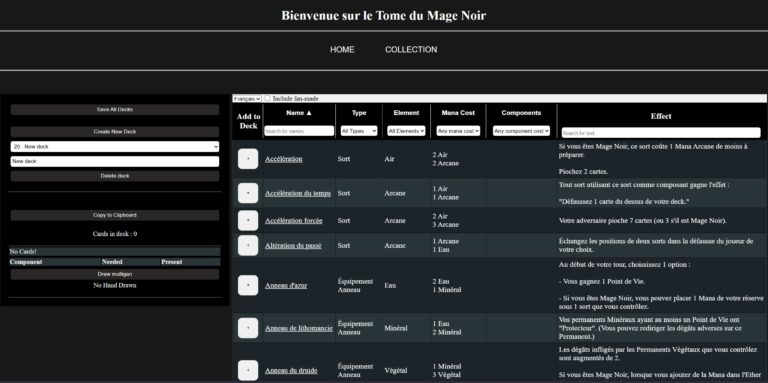Open the Anneau du druide link
768x383 pixels.
pos(291,371)
